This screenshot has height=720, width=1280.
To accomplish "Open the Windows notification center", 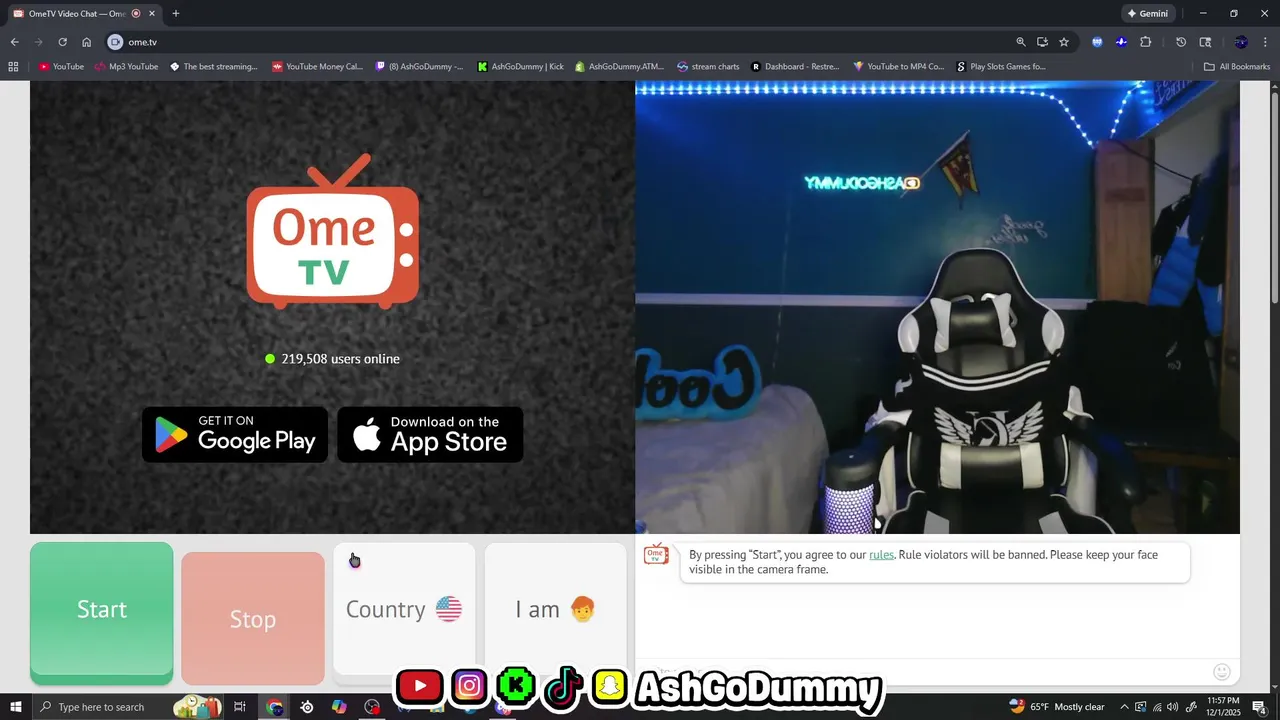I will click(x=1260, y=707).
